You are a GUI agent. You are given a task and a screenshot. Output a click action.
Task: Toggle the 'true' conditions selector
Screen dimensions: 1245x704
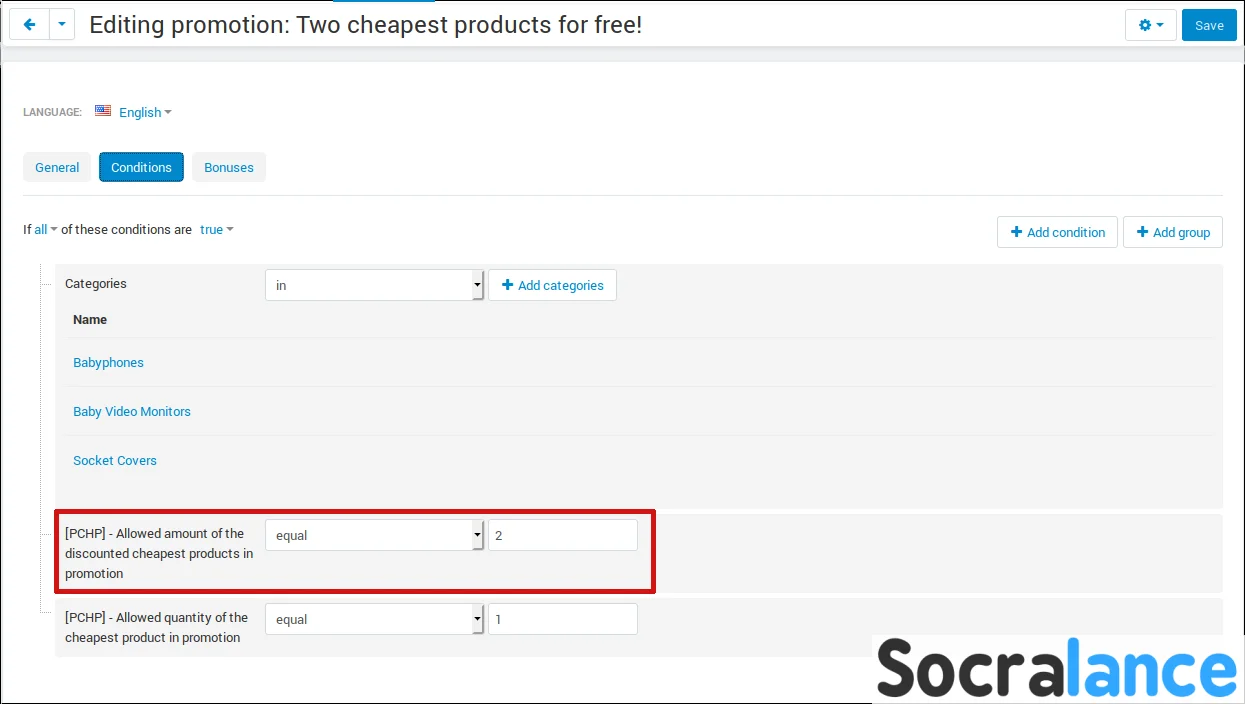coord(216,229)
